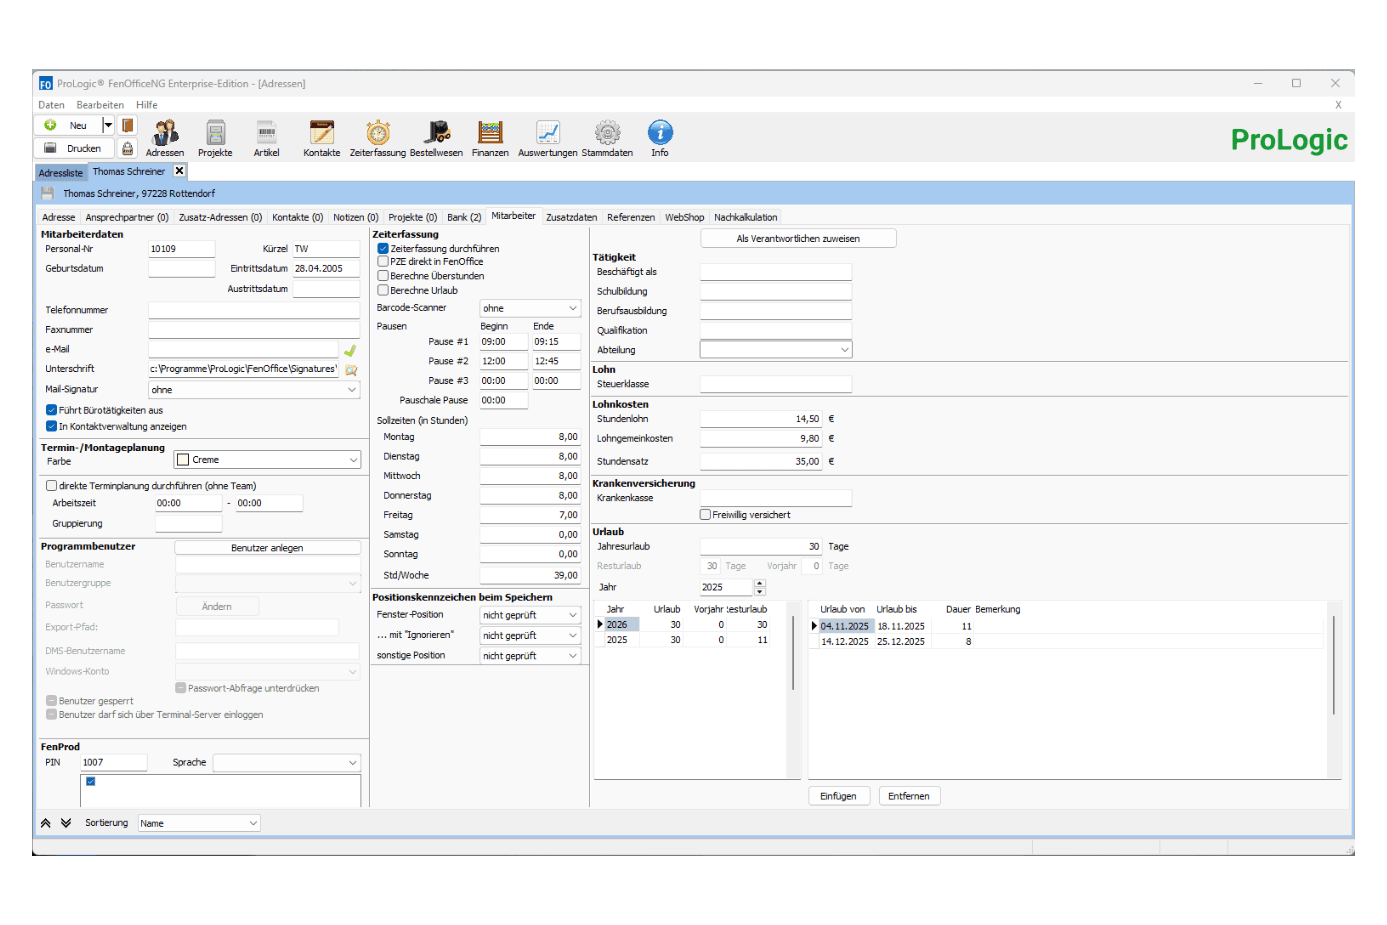Click the Info icon in toolbar

660,133
